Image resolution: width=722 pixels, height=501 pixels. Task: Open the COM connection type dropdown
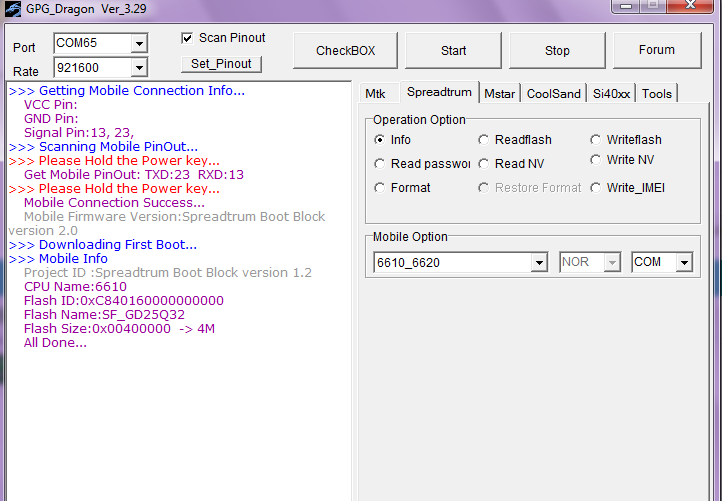click(x=684, y=262)
